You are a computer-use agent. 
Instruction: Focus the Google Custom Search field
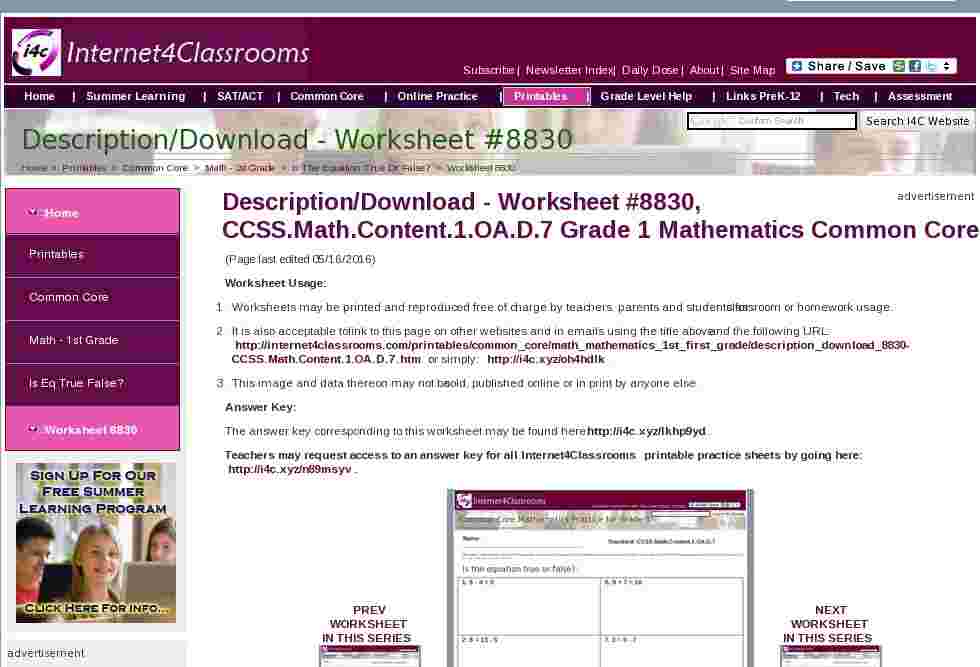pyautogui.click(x=772, y=121)
